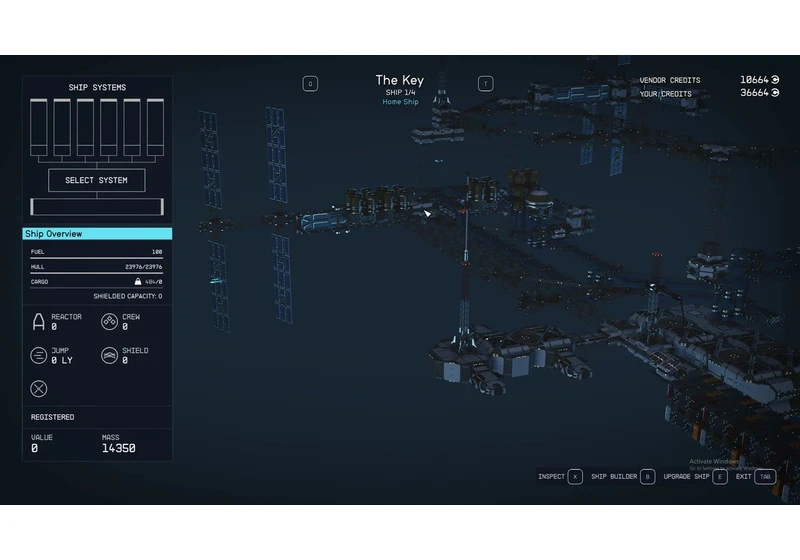Click your credits value 36664

(x=754, y=93)
